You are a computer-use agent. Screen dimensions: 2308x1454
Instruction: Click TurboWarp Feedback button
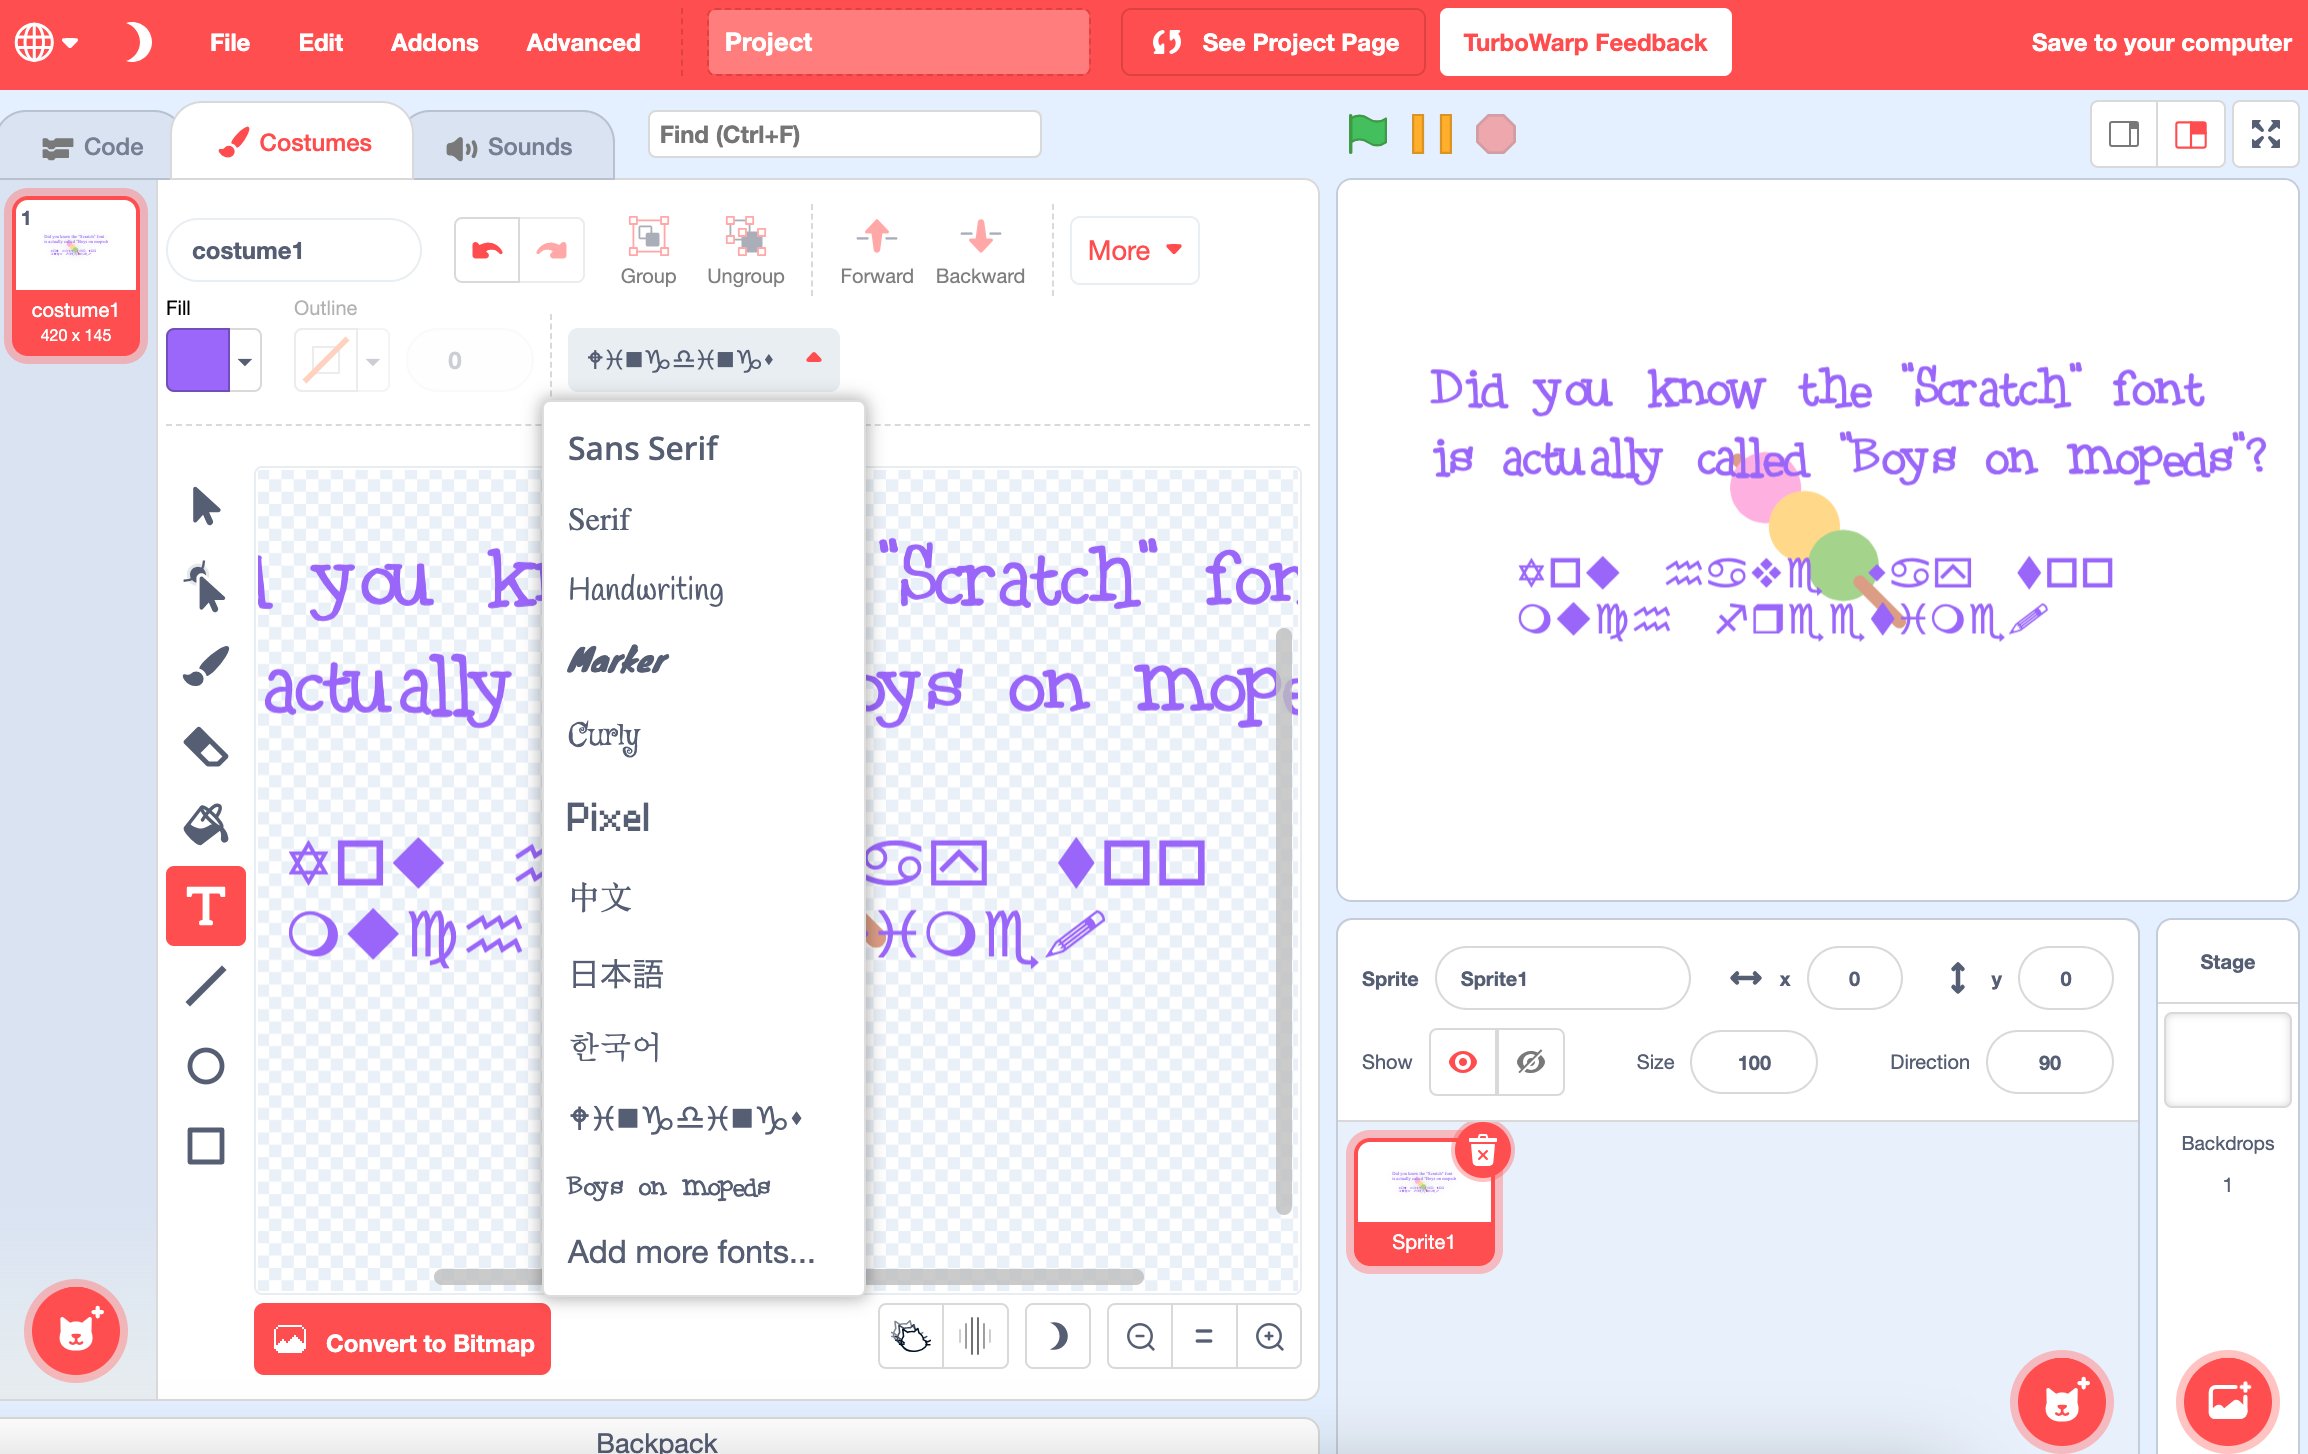point(1585,43)
